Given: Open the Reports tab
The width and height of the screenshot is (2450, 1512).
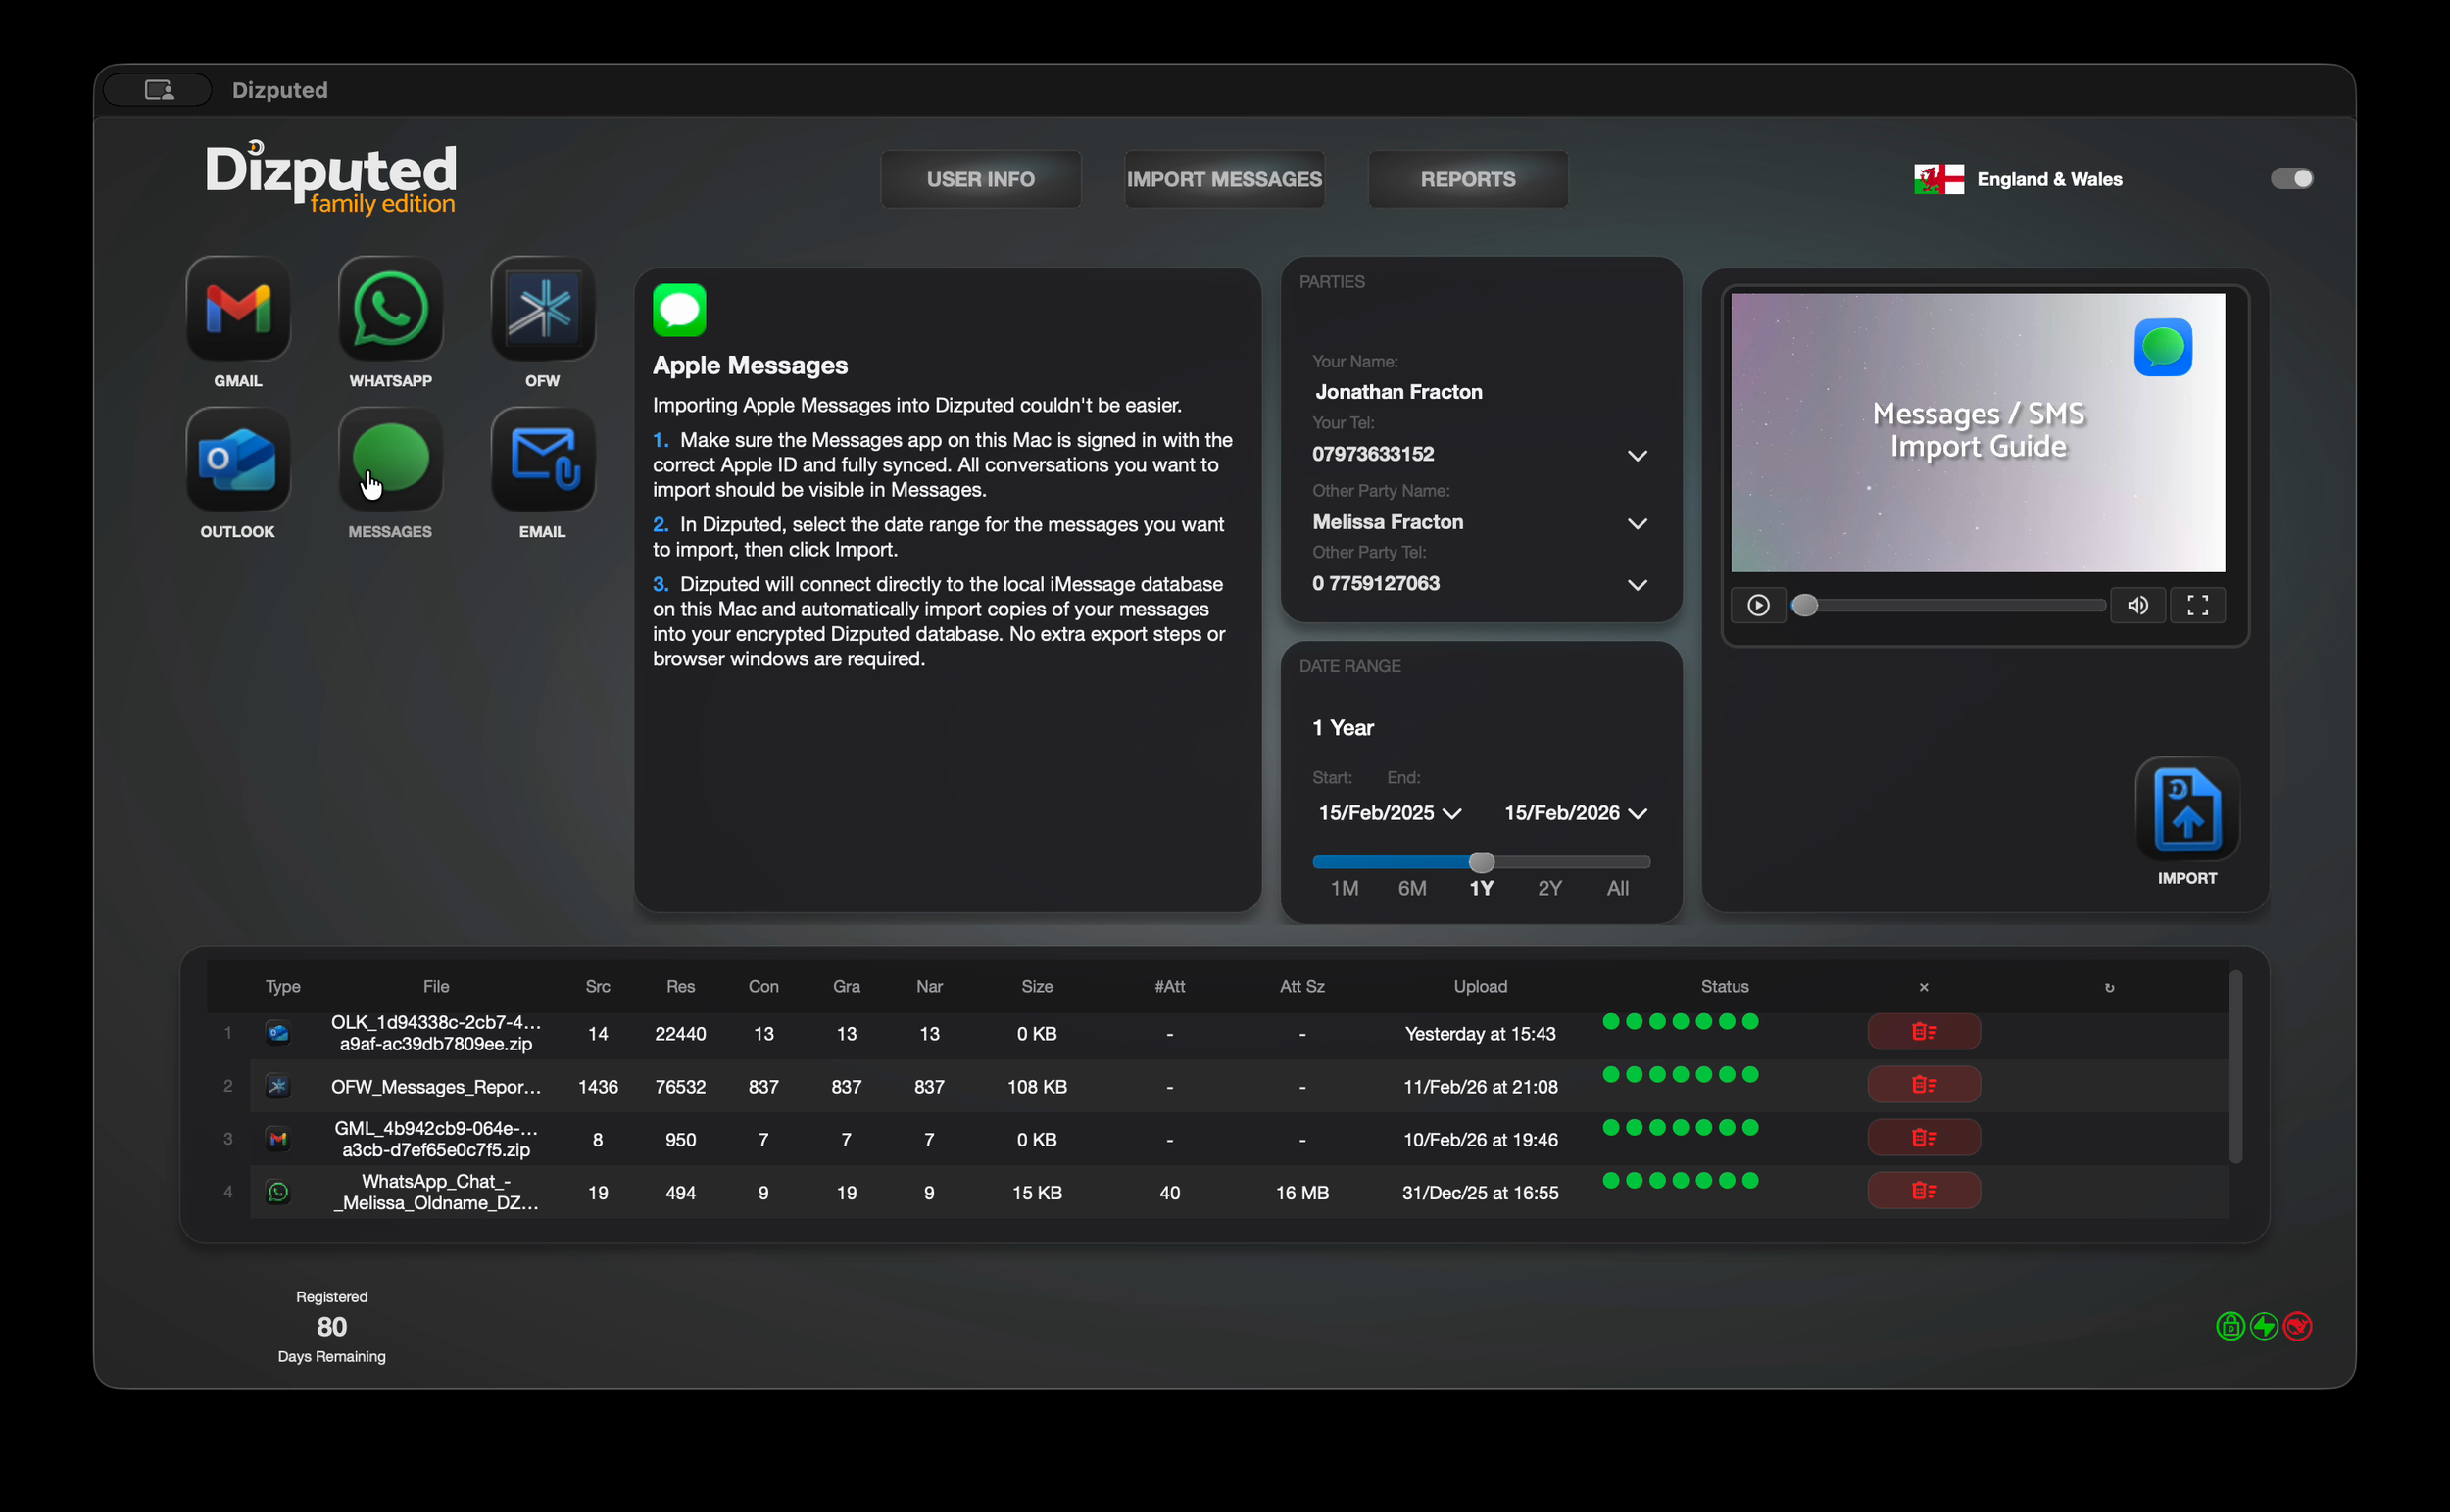Looking at the screenshot, I should (x=1467, y=179).
